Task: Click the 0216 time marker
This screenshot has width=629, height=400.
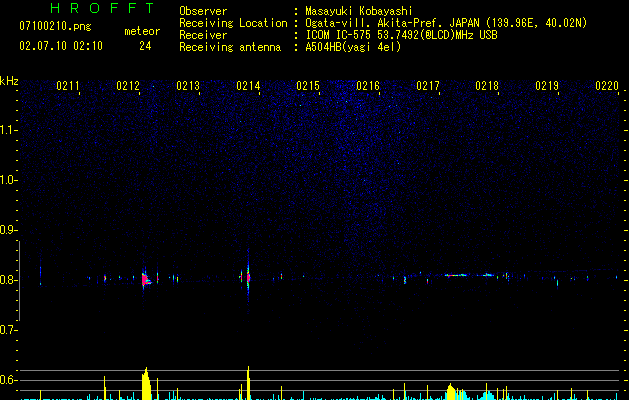Action: pos(368,85)
